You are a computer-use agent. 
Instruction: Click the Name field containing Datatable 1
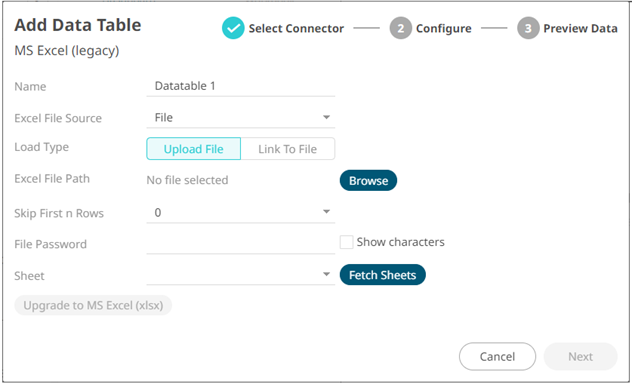point(241,86)
